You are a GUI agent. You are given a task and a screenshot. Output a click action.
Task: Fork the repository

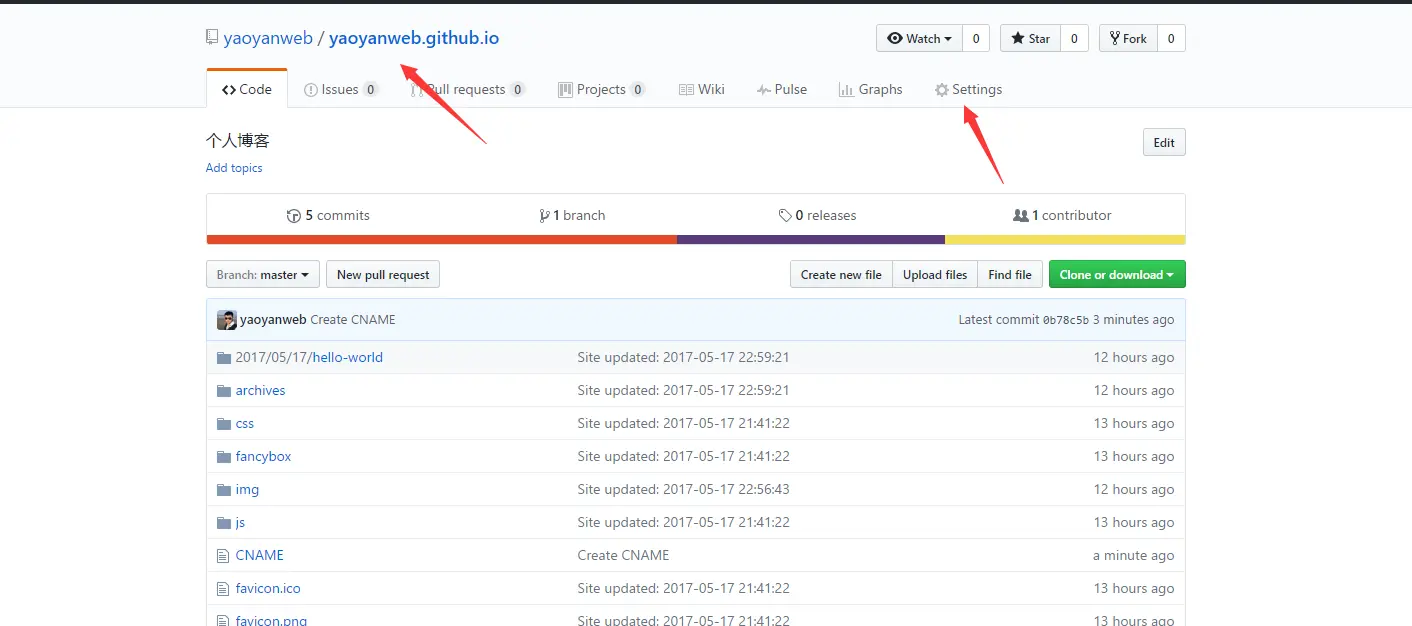tap(1128, 38)
